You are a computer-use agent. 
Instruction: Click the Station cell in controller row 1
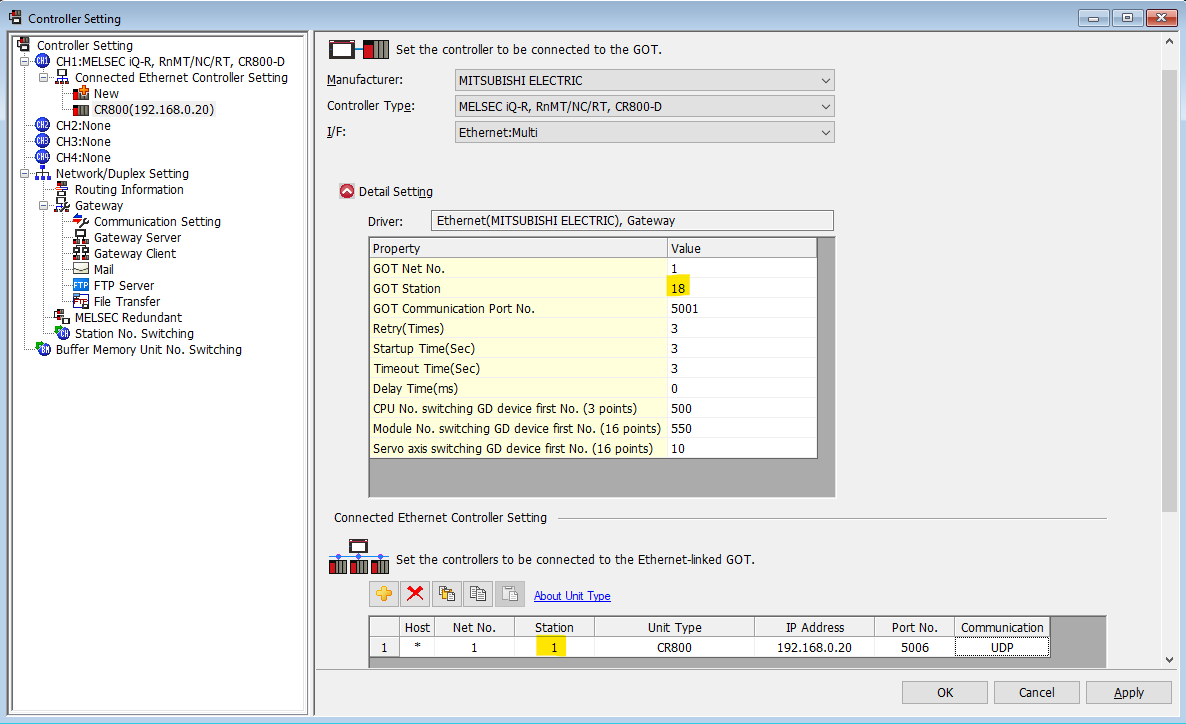(554, 648)
